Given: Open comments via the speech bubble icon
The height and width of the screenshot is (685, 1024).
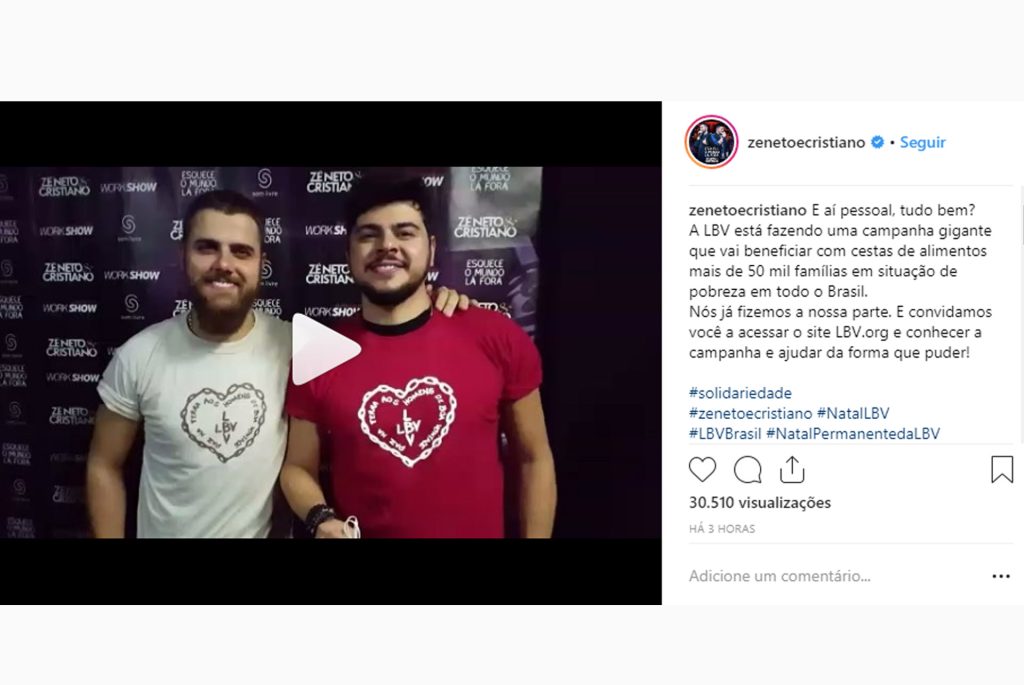Looking at the screenshot, I should pos(748,470).
